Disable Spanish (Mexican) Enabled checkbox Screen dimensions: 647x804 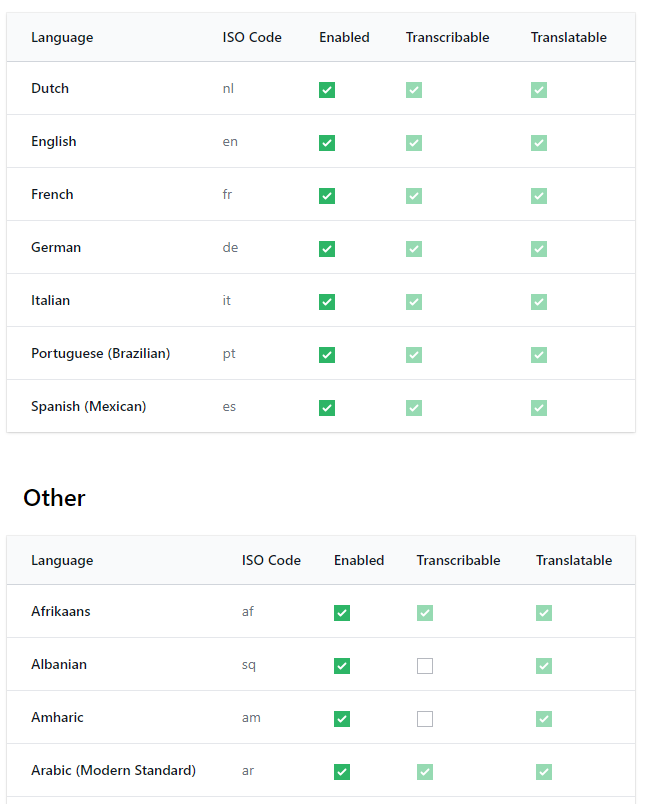[327, 408]
